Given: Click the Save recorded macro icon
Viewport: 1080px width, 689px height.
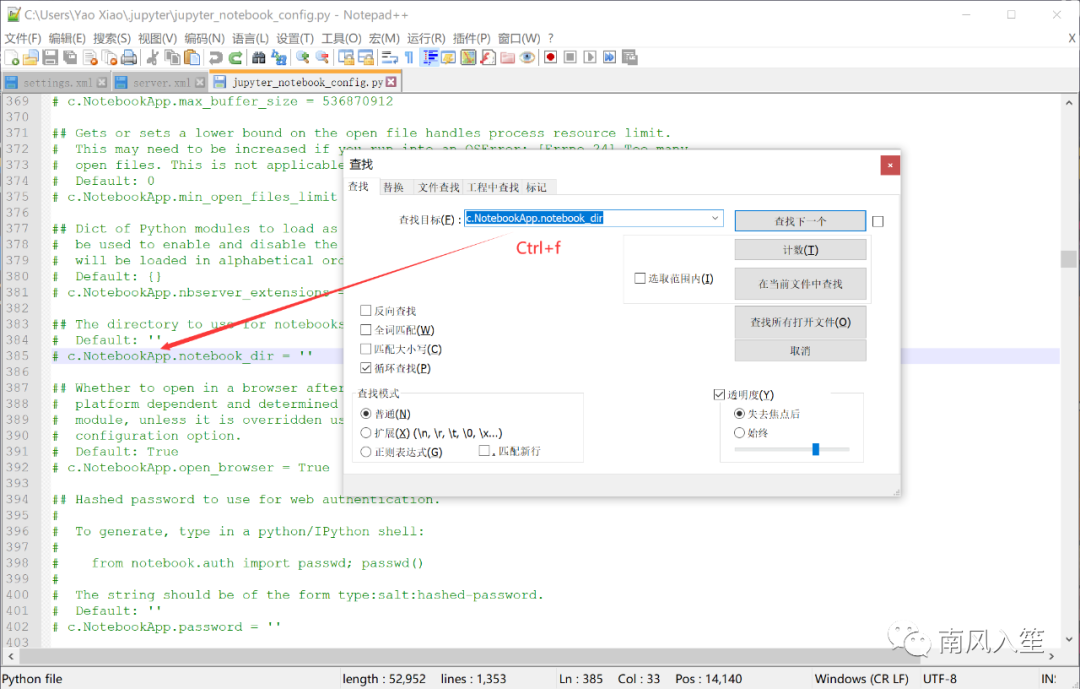Looking at the screenshot, I should pyautogui.click(x=630, y=57).
